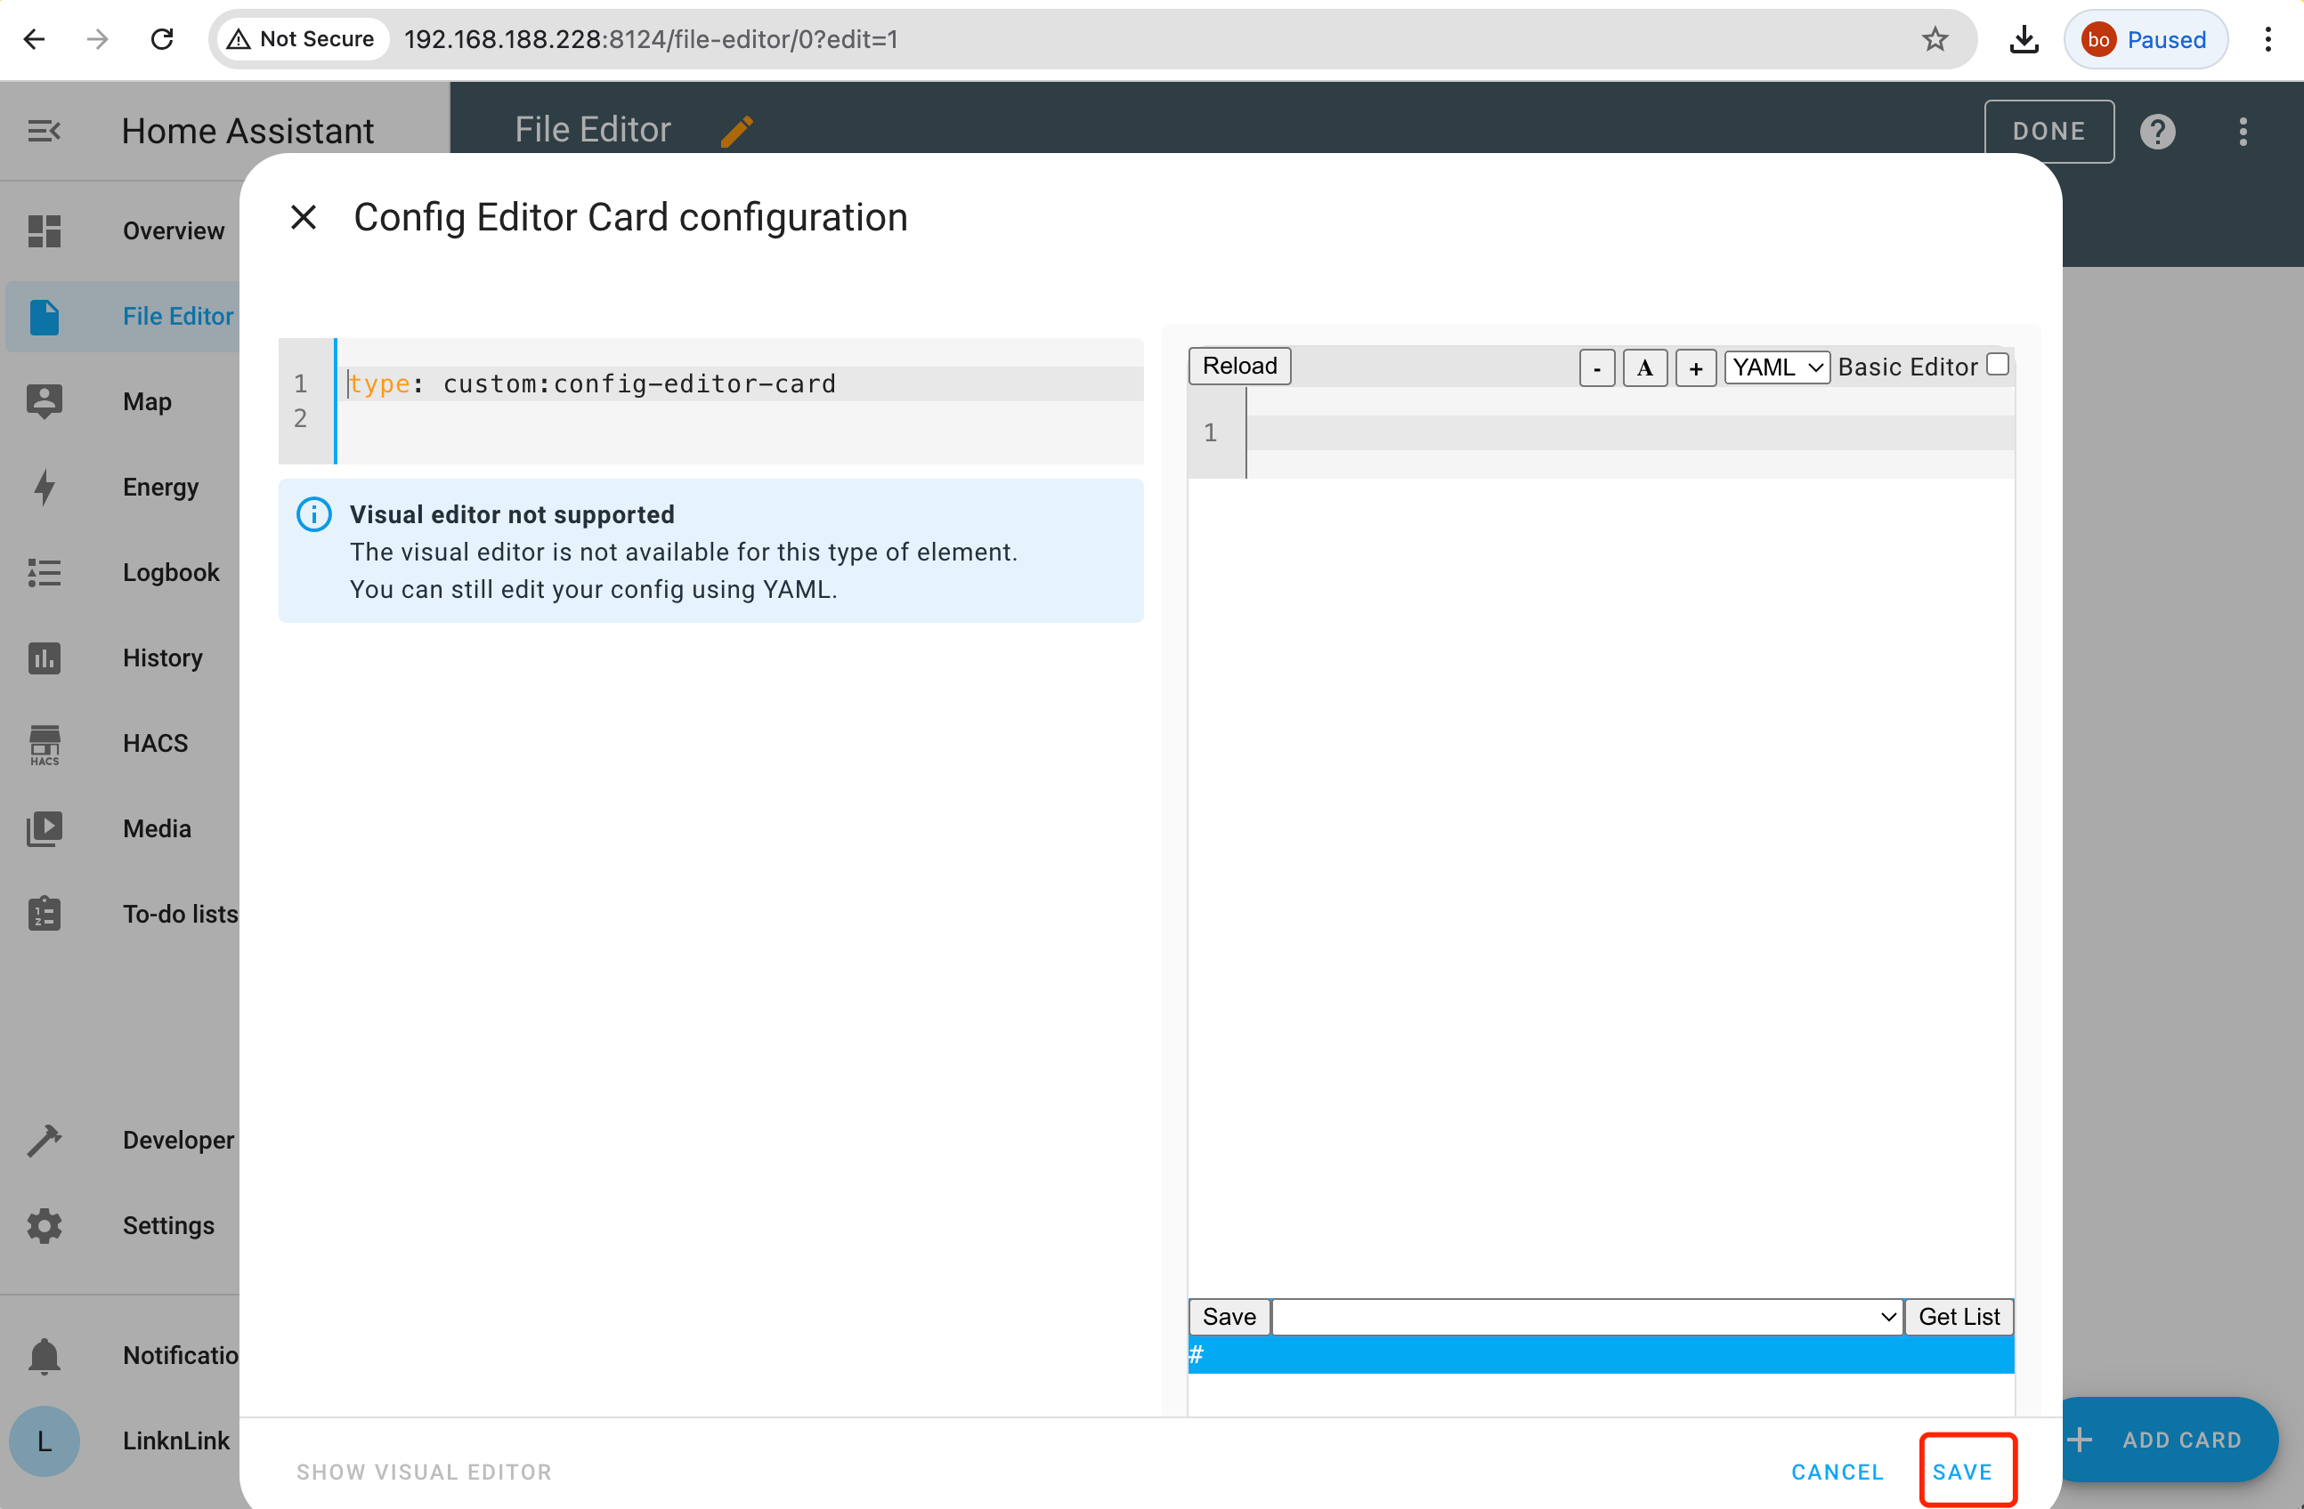Expand the YAML format dropdown
This screenshot has height=1509, width=2304.
pos(1776,367)
